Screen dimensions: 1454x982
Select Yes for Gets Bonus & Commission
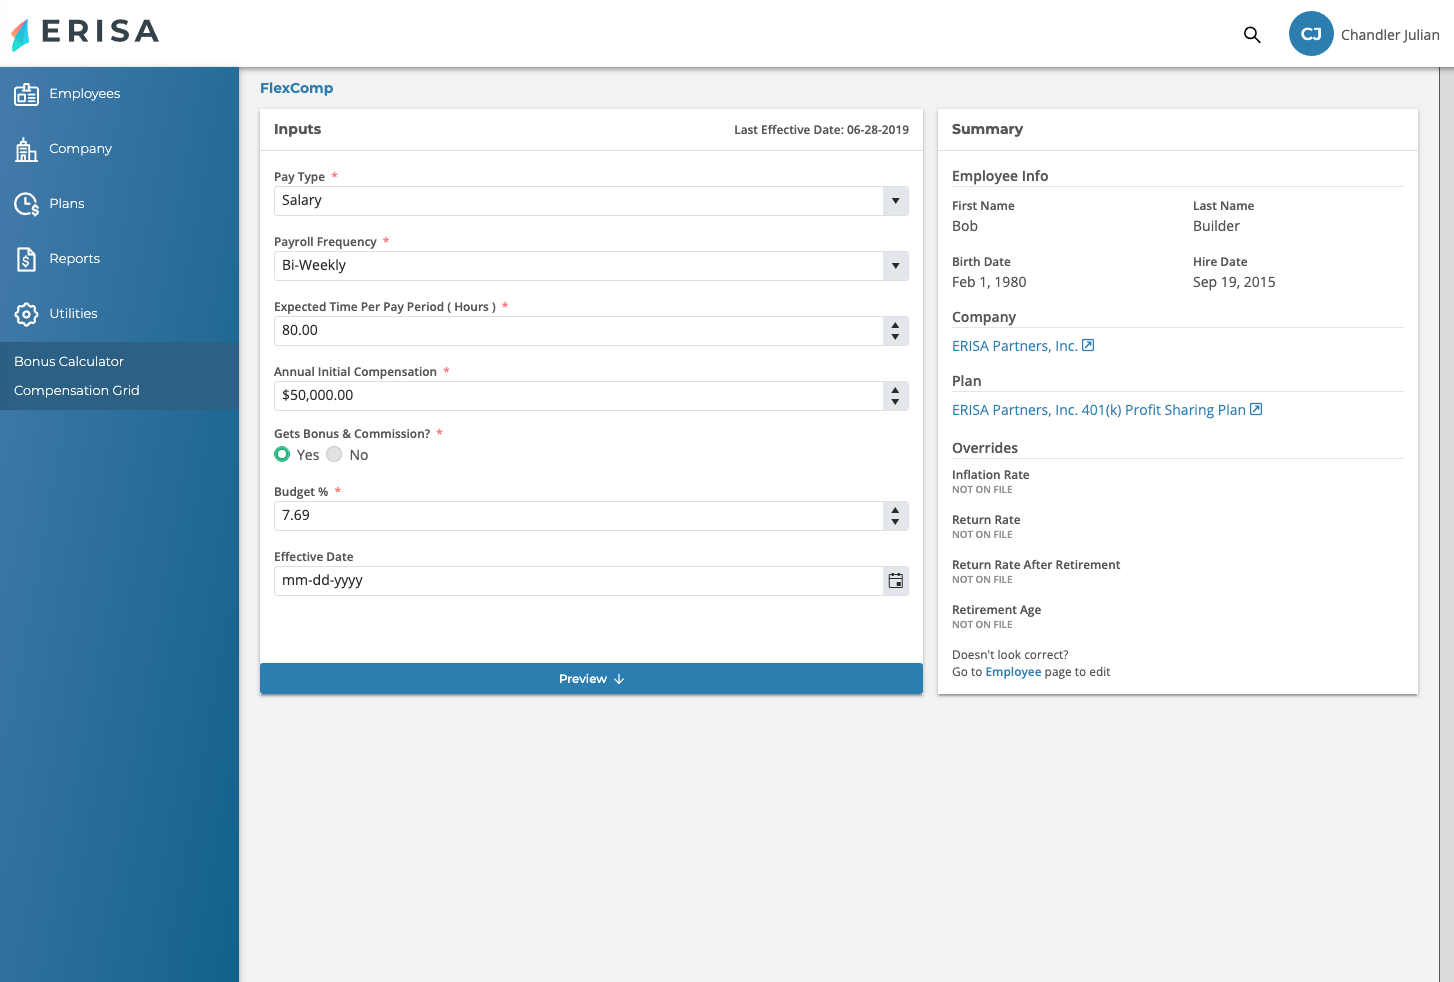[x=282, y=454]
